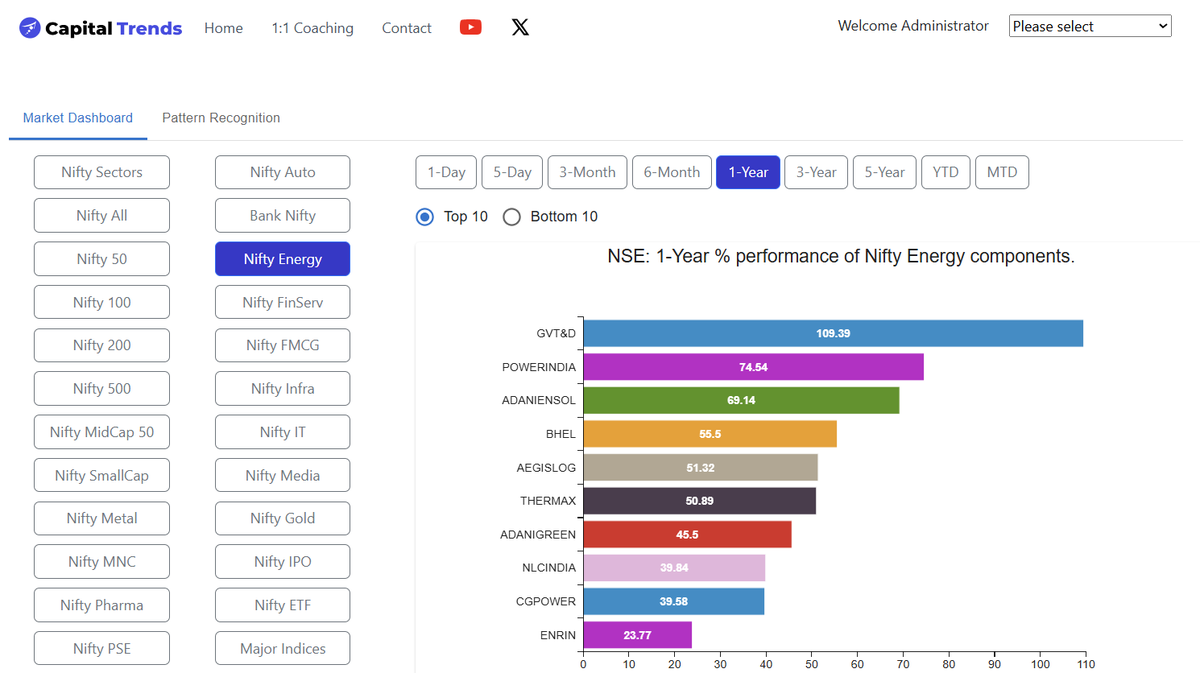Select the Bottom 10 radio button

512,216
